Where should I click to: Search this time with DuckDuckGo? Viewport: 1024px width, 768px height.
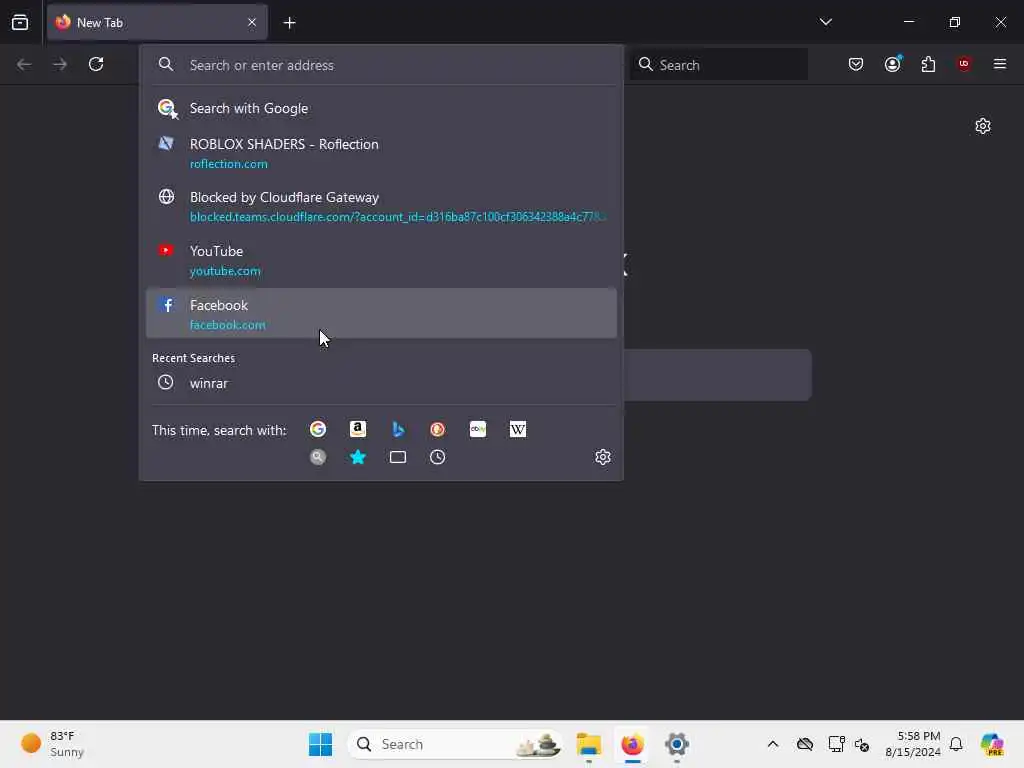click(x=438, y=429)
